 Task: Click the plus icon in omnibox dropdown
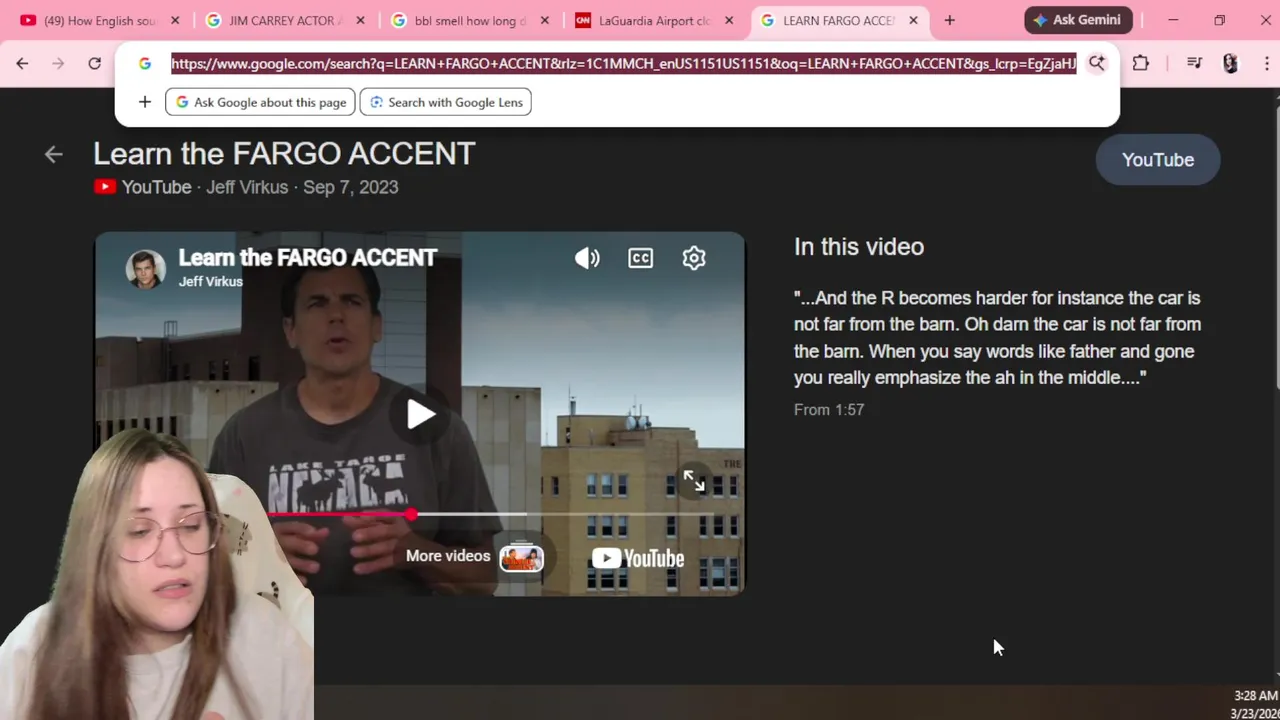(x=144, y=102)
